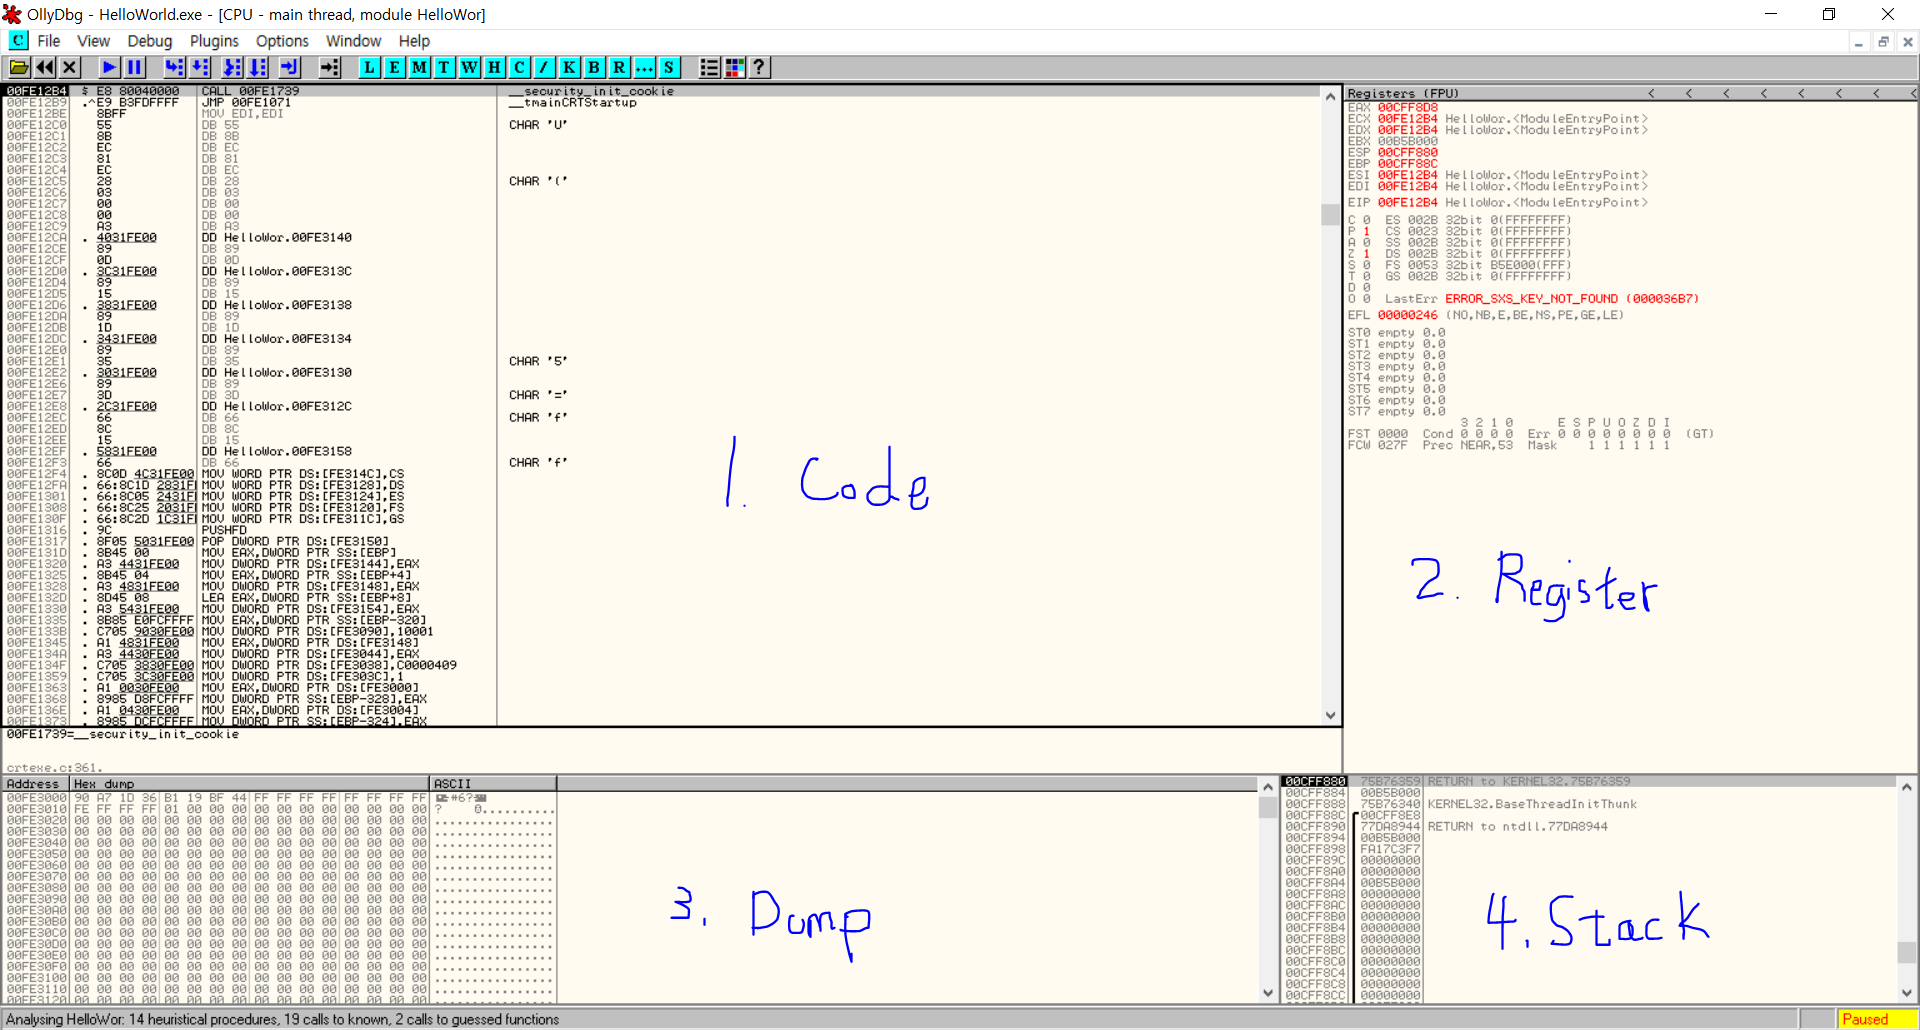Open Windows list with W button
The height and width of the screenshot is (1030, 1920).
tap(470, 67)
